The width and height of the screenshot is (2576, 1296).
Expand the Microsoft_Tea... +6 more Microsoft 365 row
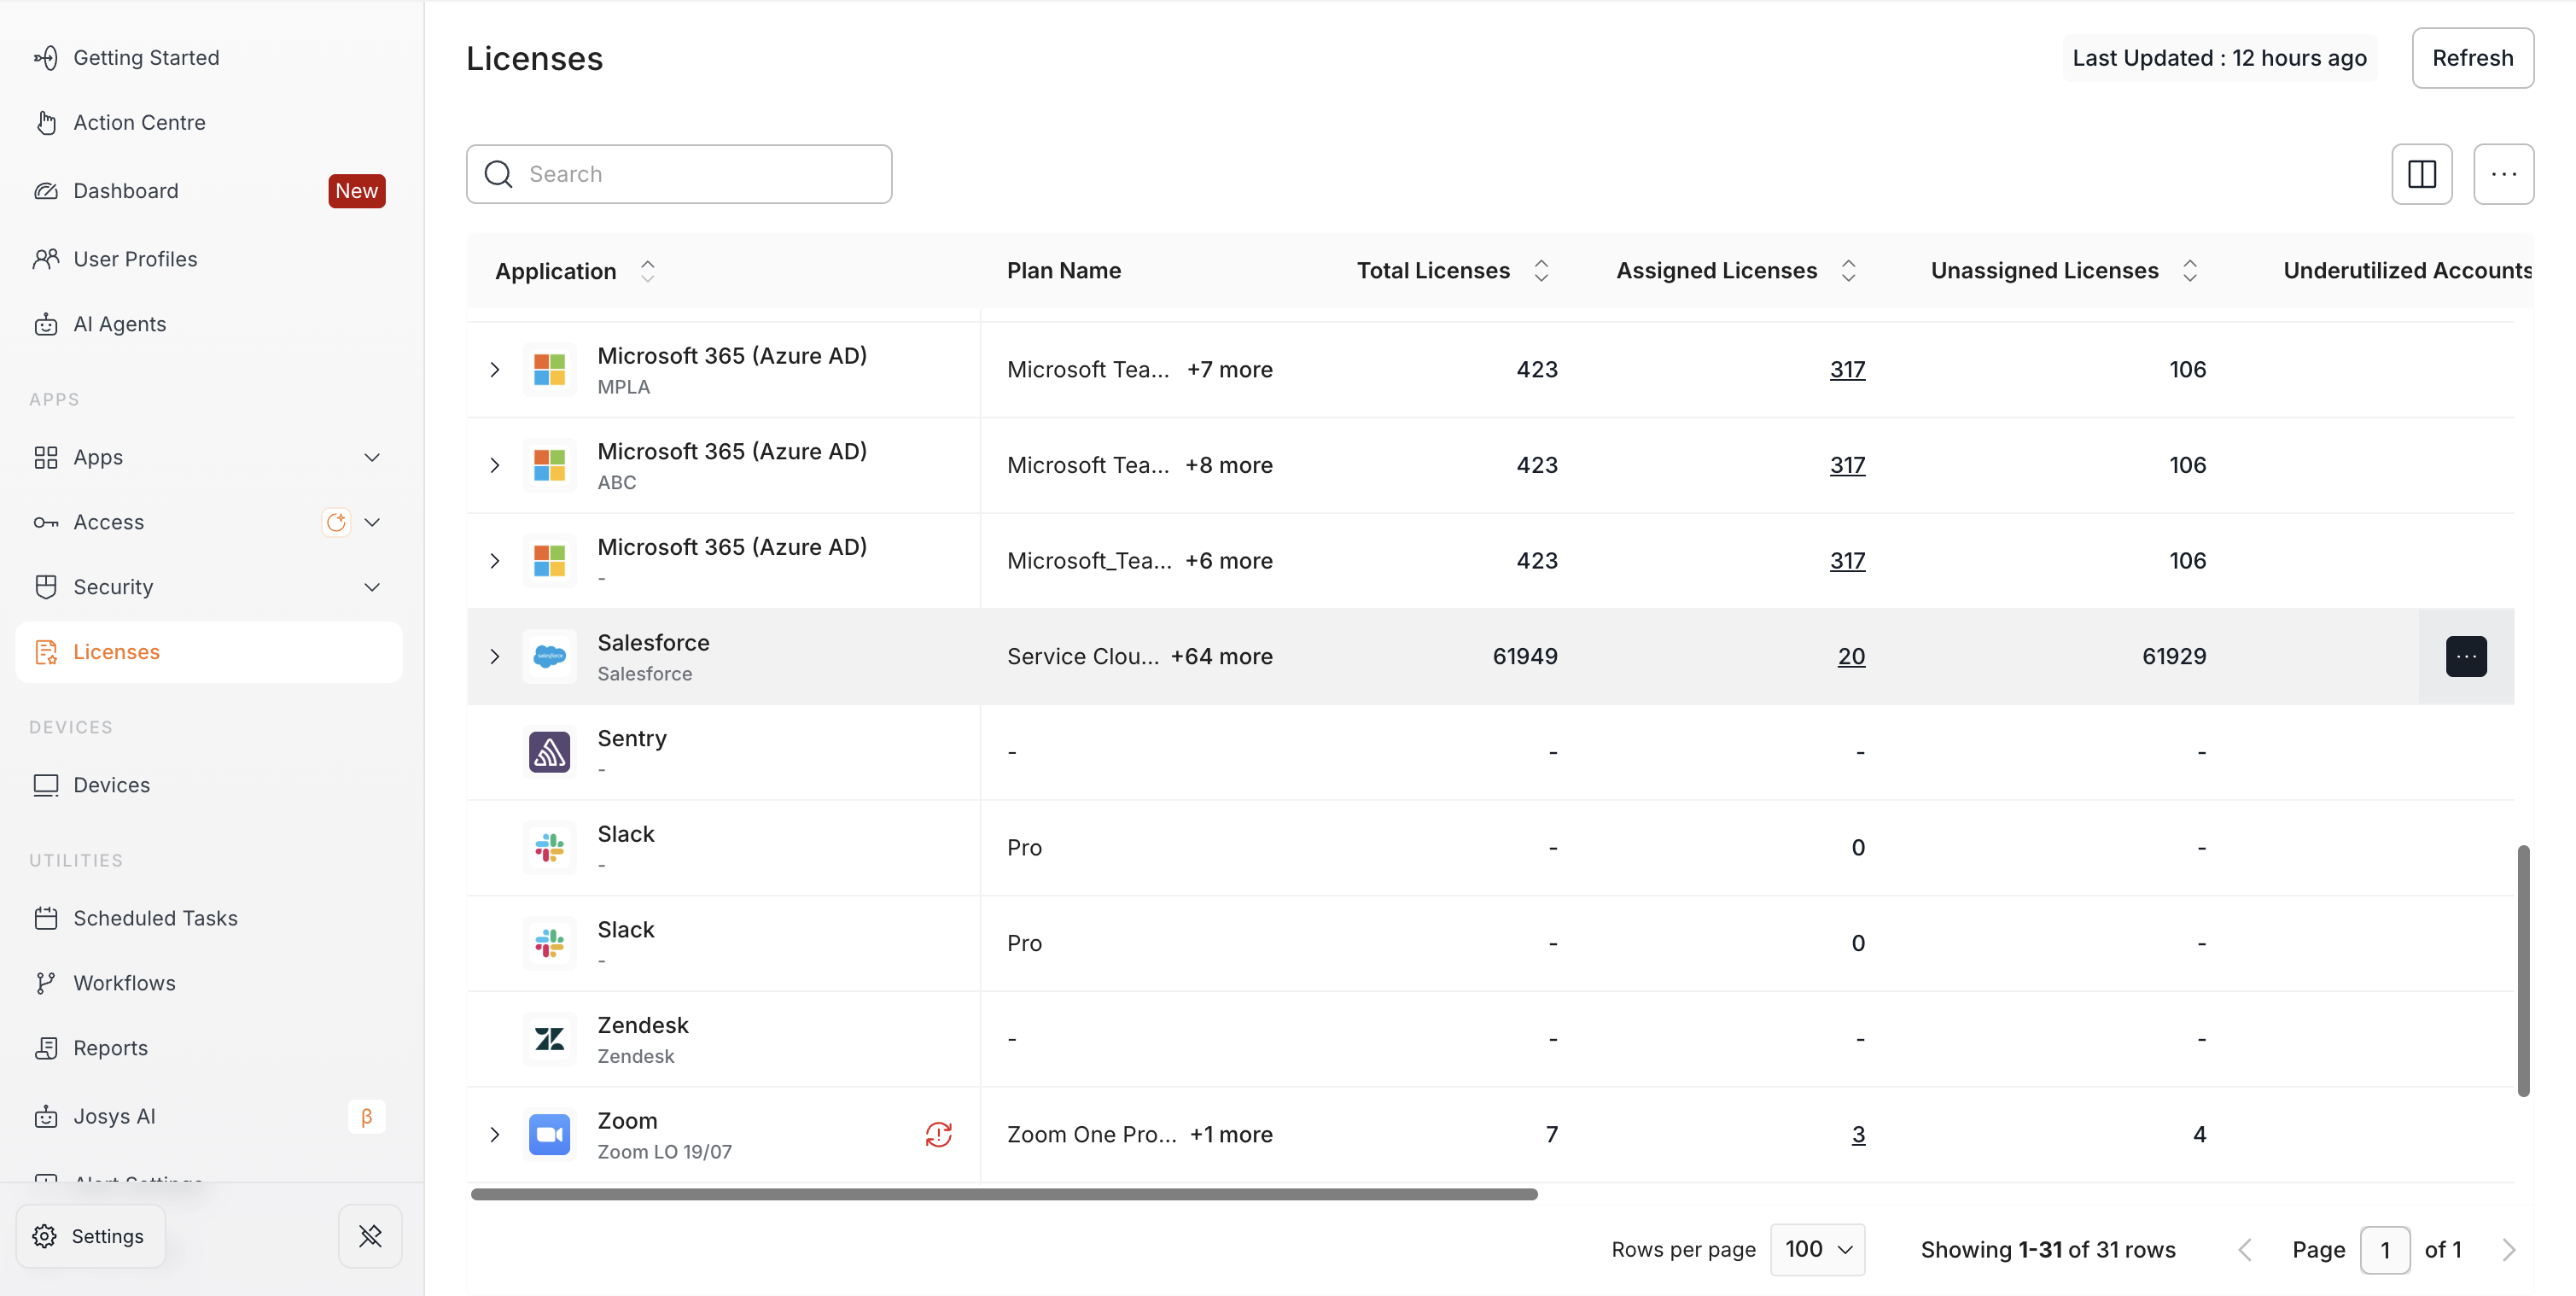coord(494,561)
